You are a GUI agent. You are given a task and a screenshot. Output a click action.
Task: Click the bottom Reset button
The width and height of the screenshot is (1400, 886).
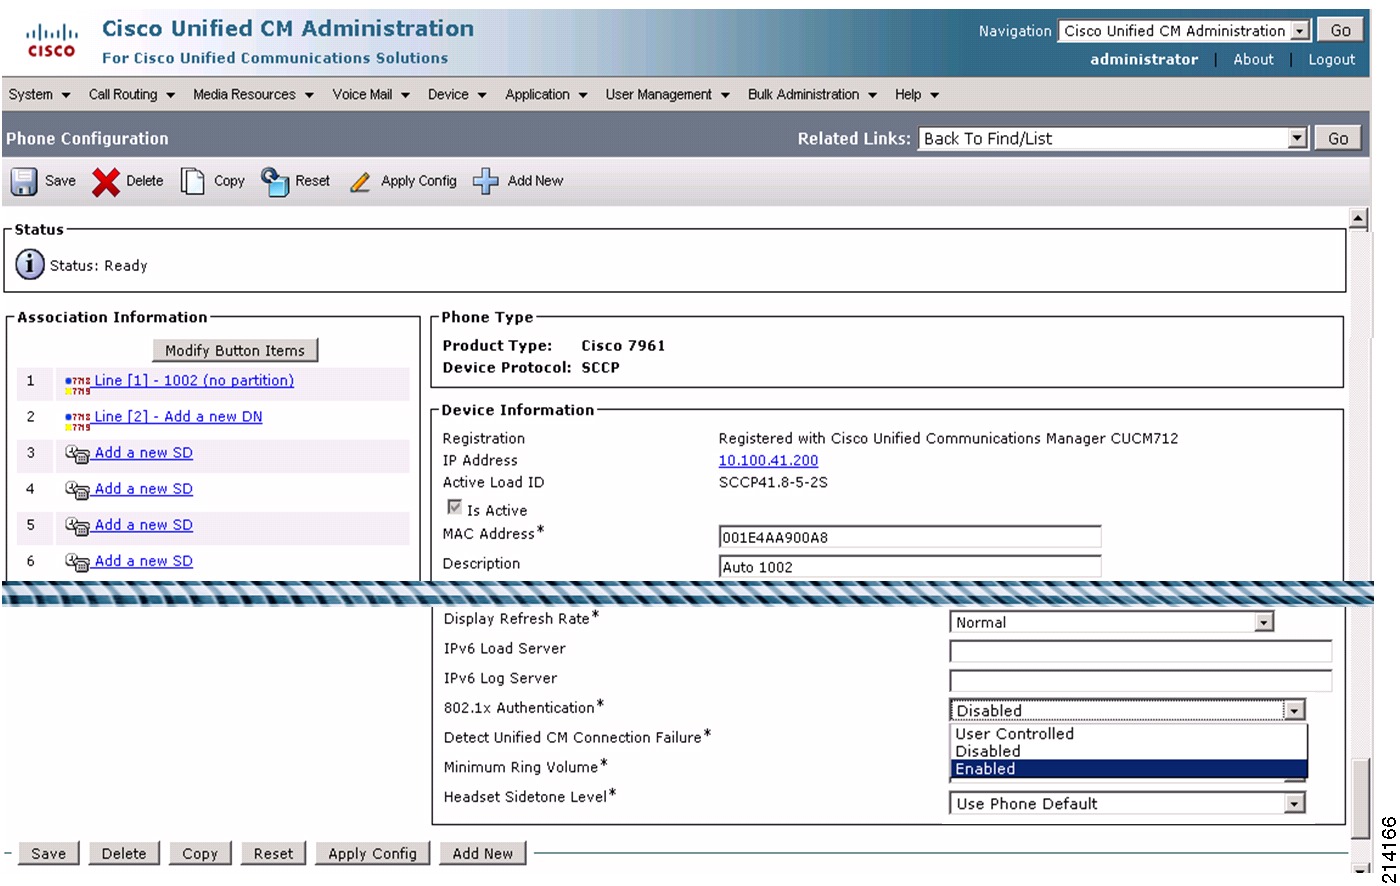point(273,853)
